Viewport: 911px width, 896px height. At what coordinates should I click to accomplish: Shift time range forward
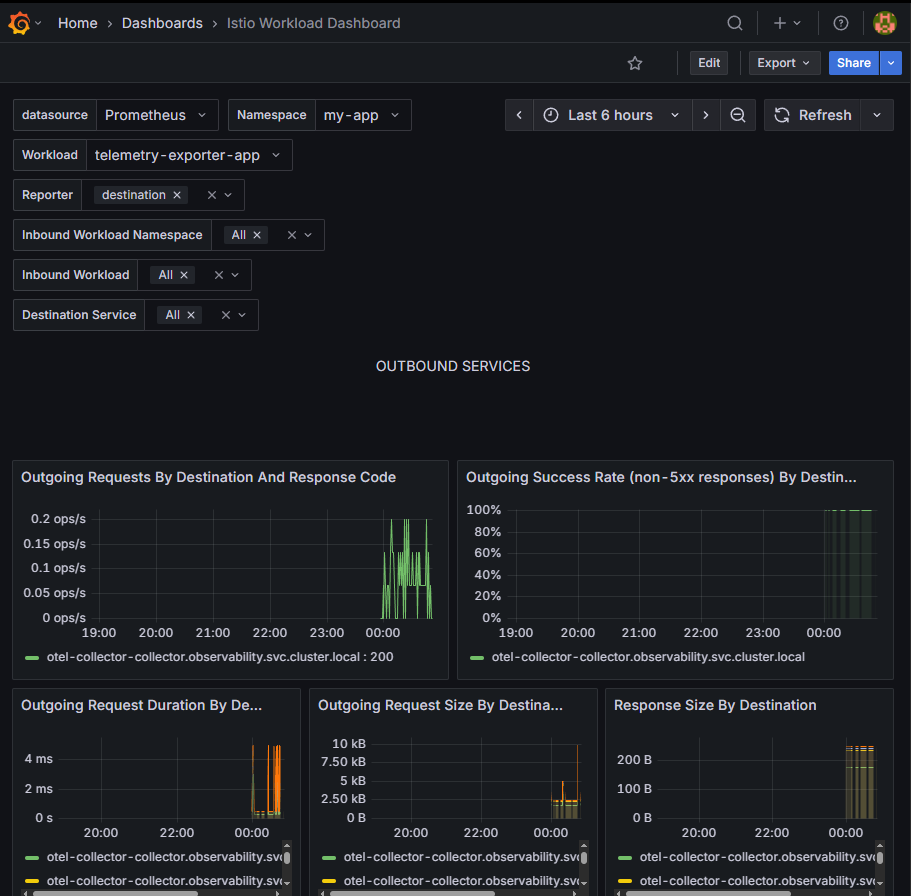(x=706, y=115)
